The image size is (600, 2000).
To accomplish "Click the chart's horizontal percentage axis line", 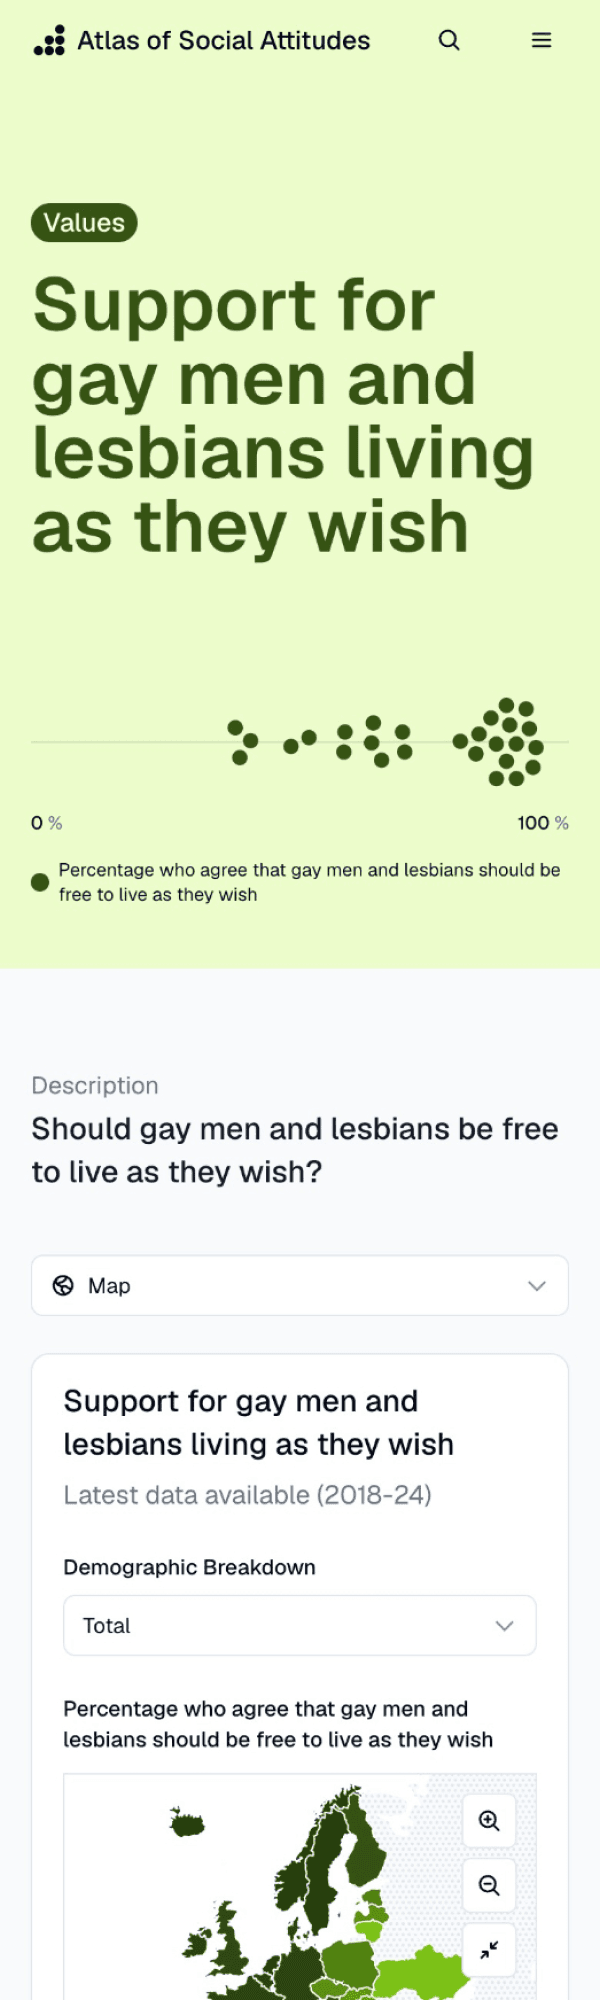I will 300,742.
